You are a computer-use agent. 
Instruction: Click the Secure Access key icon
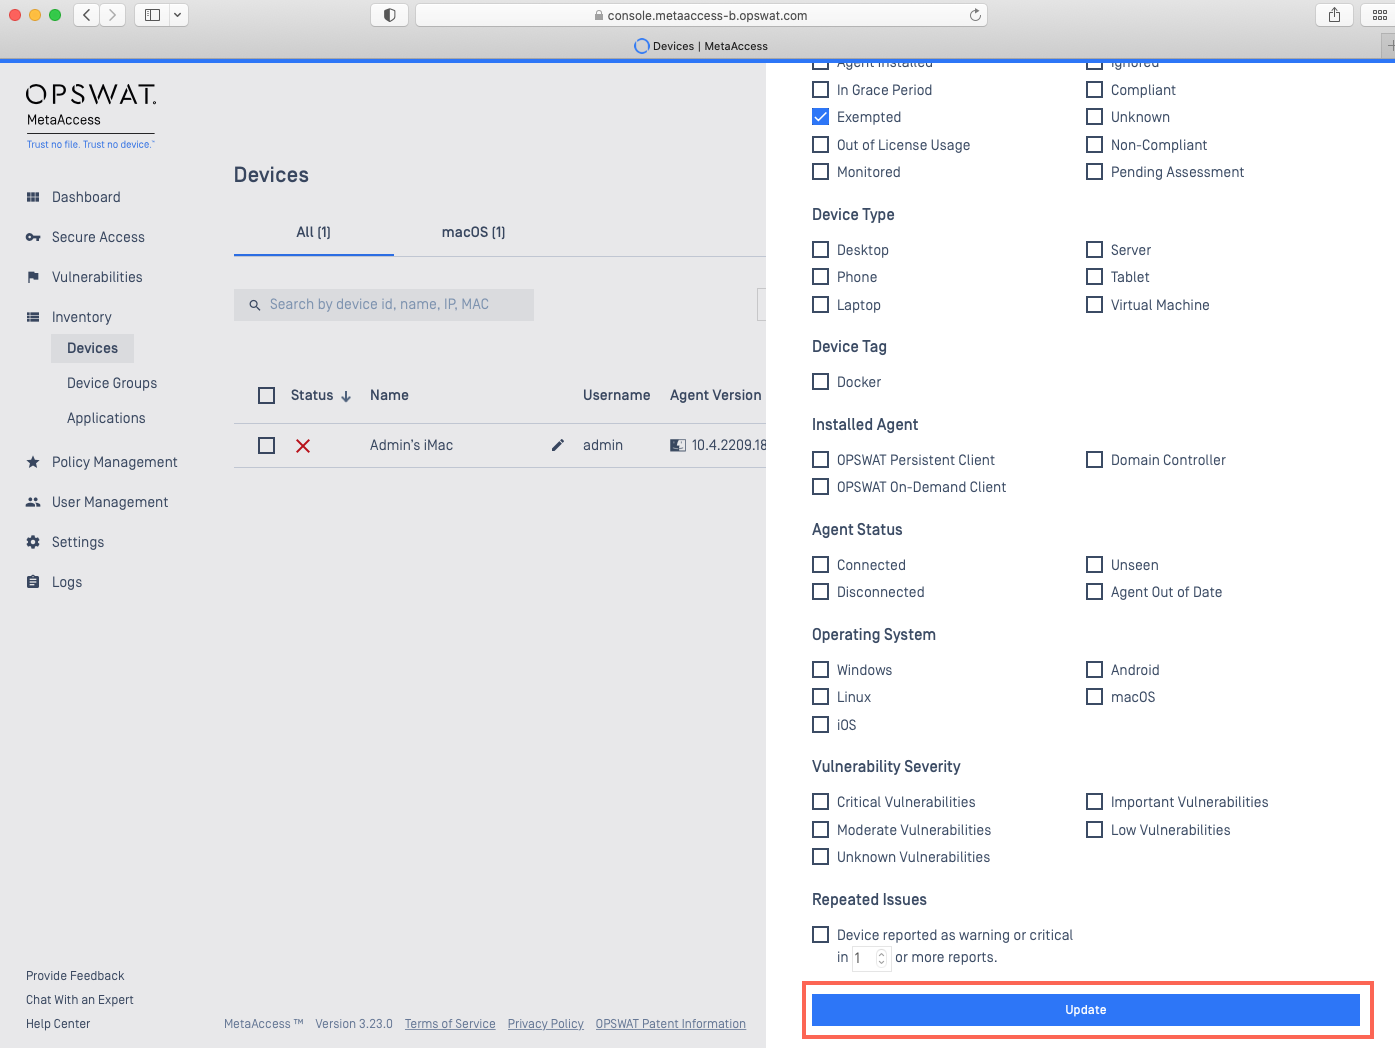pos(33,237)
